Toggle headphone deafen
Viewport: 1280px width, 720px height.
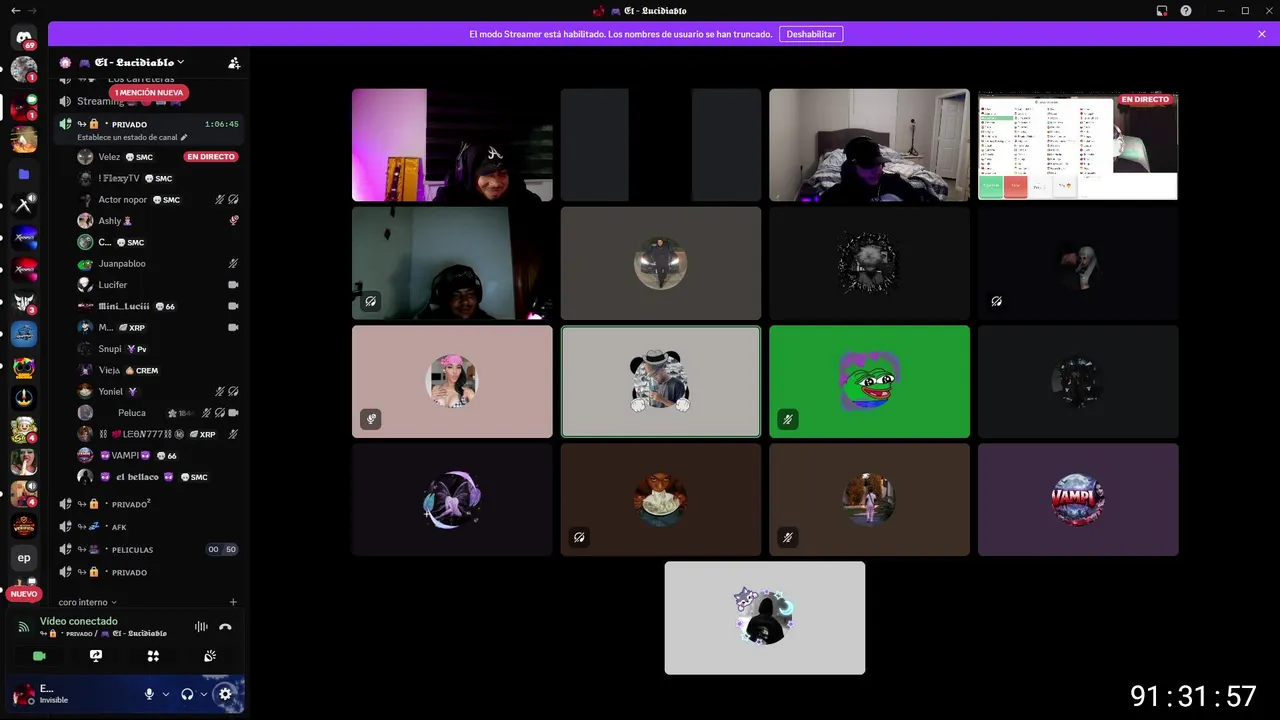[187, 694]
